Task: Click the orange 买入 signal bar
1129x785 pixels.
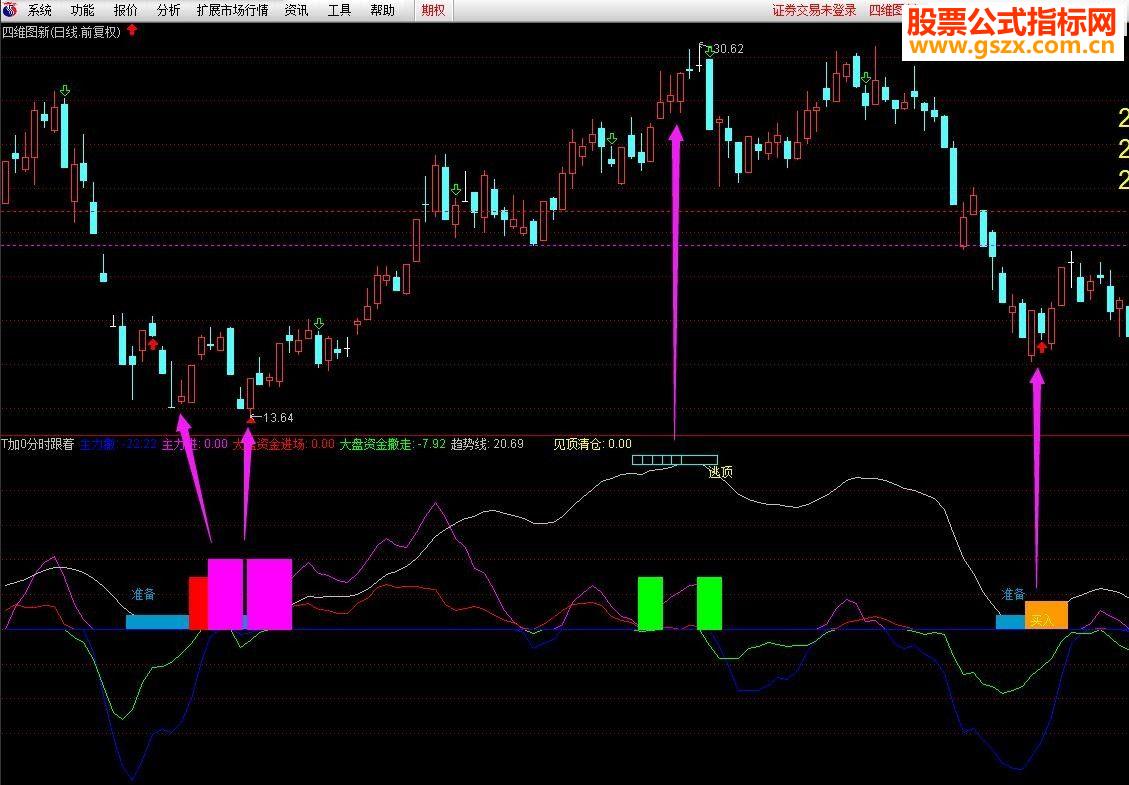Action: pos(1046,615)
